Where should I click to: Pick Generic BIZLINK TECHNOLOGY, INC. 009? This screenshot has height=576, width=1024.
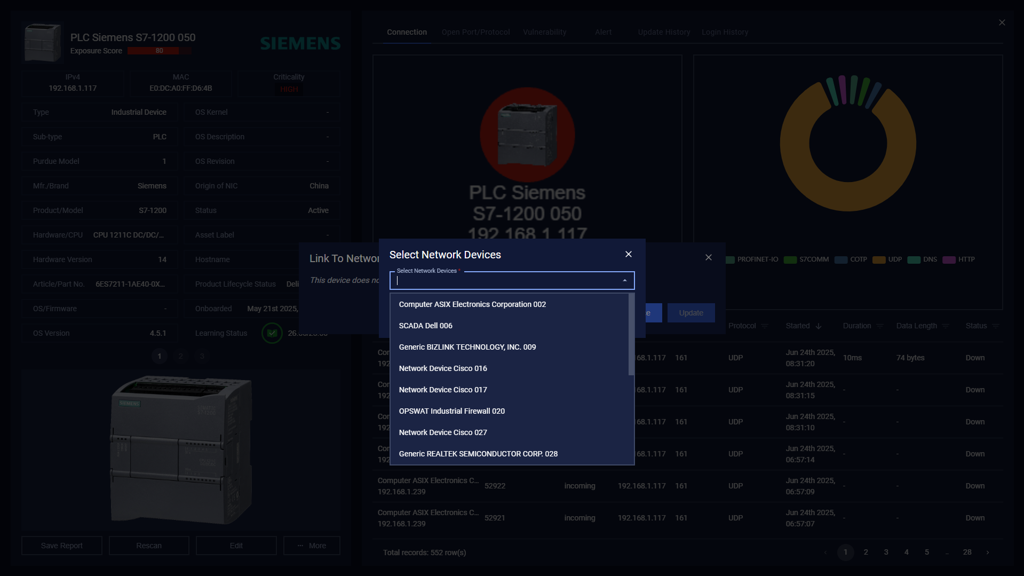467,347
